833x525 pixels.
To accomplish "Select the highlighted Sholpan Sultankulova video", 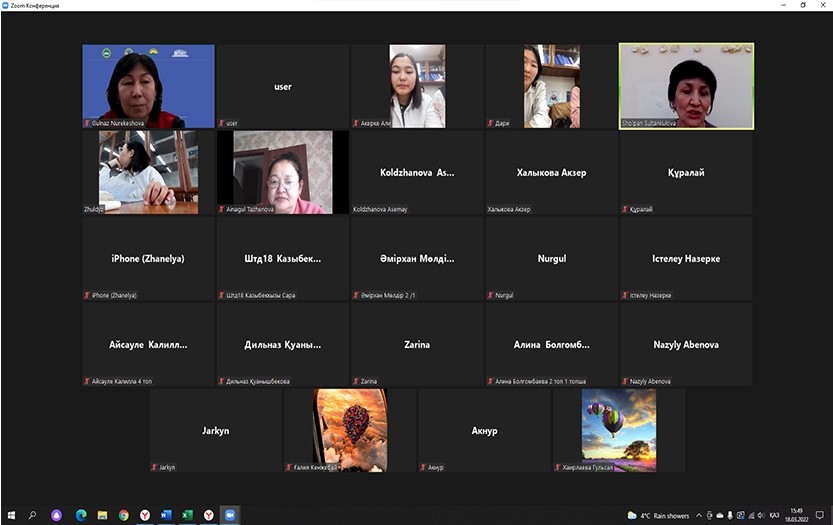I will [x=686, y=85].
